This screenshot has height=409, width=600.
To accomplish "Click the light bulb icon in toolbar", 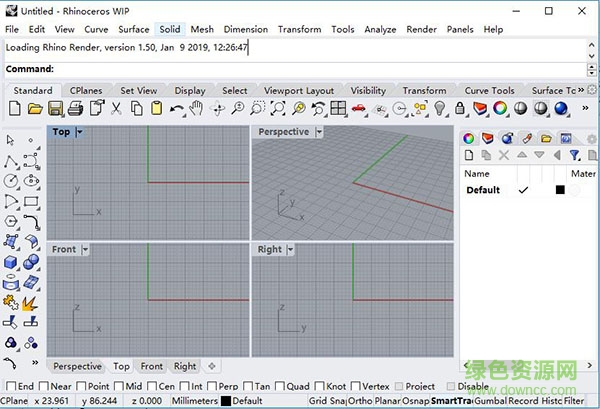I will coord(438,108).
